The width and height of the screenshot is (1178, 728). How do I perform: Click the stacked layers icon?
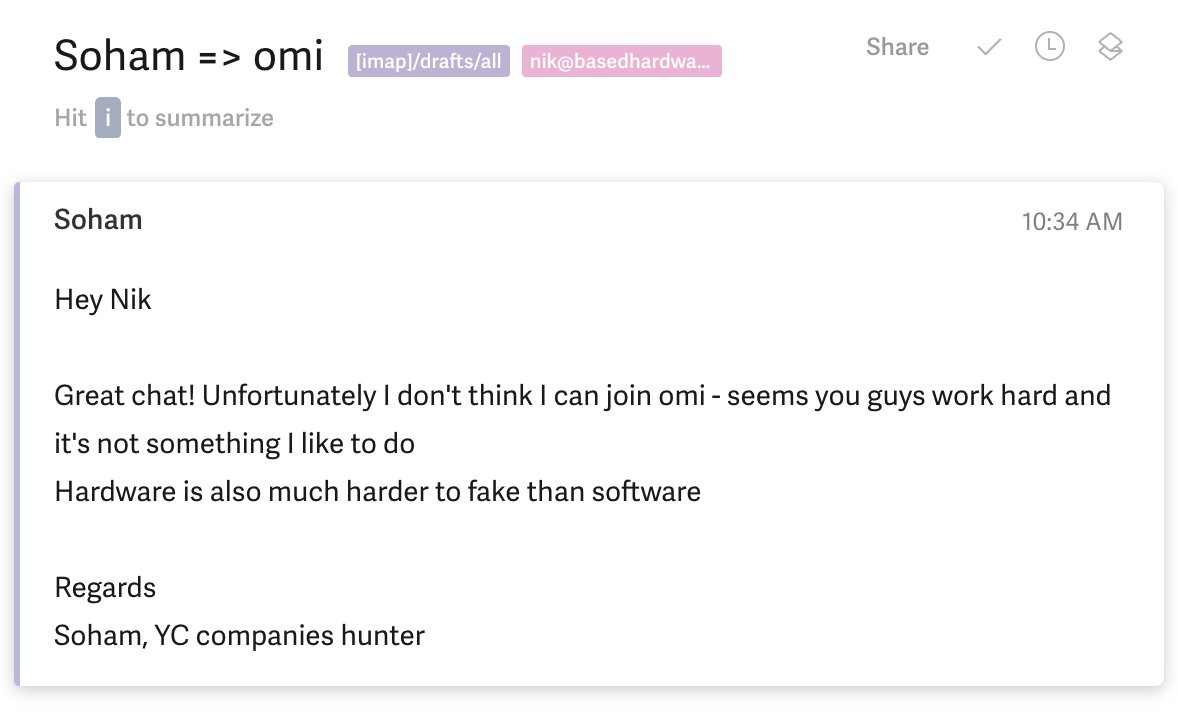click(x=1110, y=47)
